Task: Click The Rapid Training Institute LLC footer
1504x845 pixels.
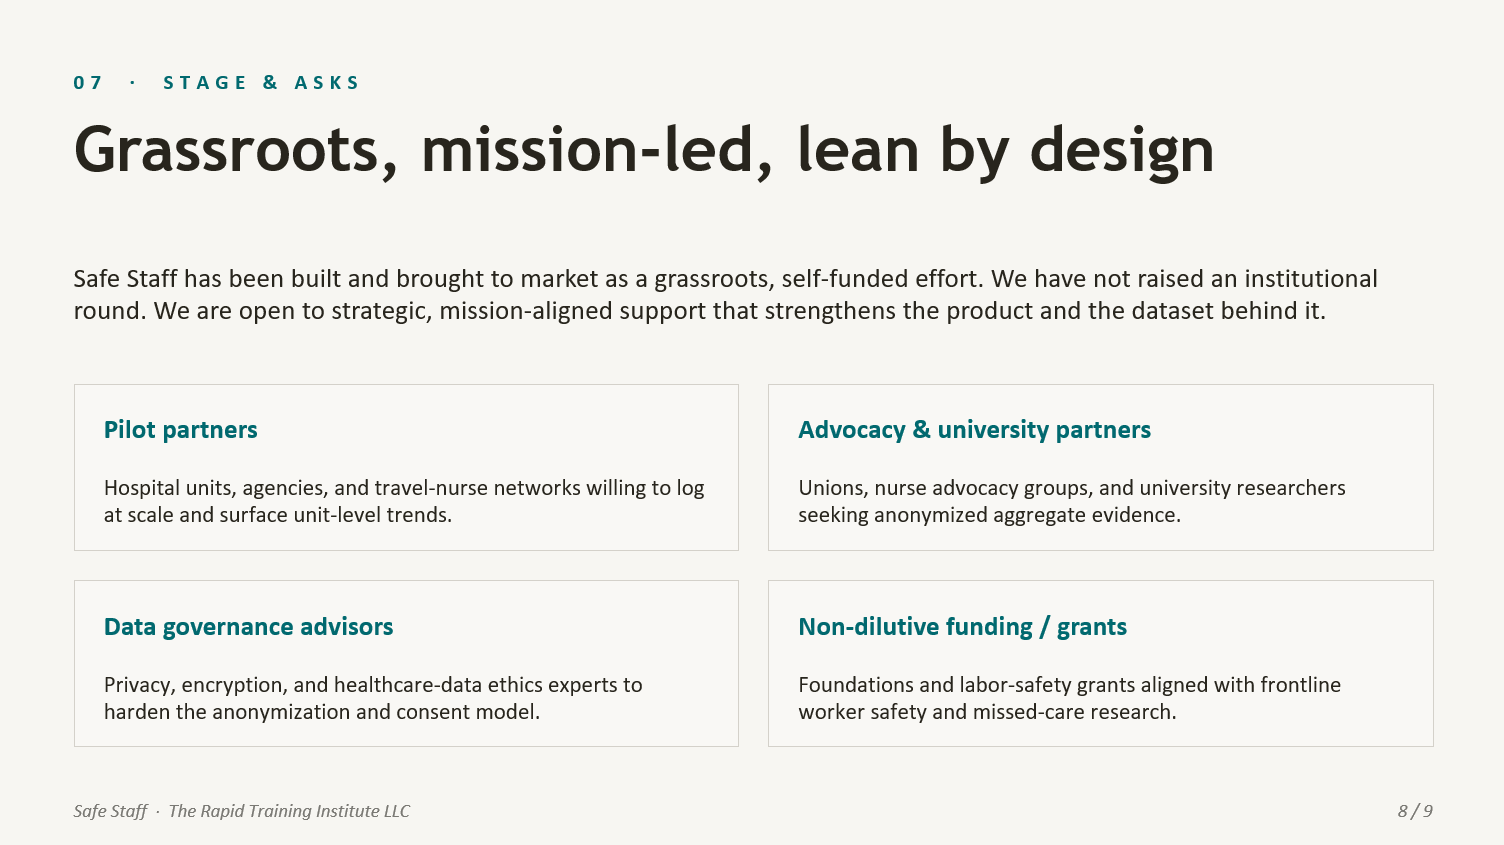Action: pyautogui.click(x=289, y=811)
